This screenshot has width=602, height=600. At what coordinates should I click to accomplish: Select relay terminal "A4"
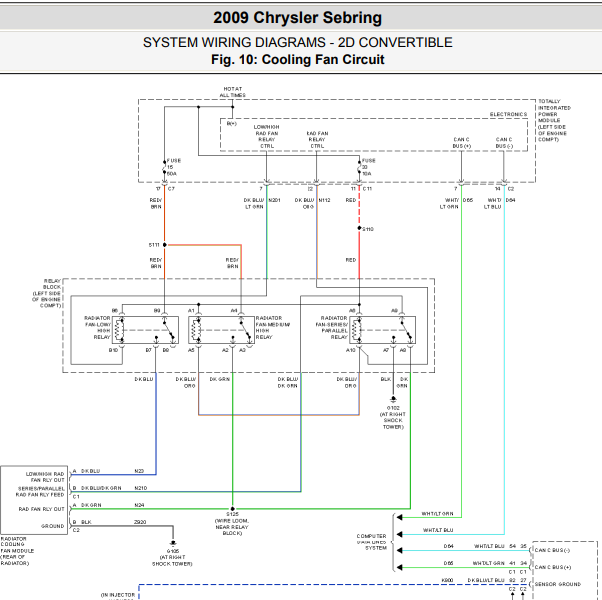234,311
